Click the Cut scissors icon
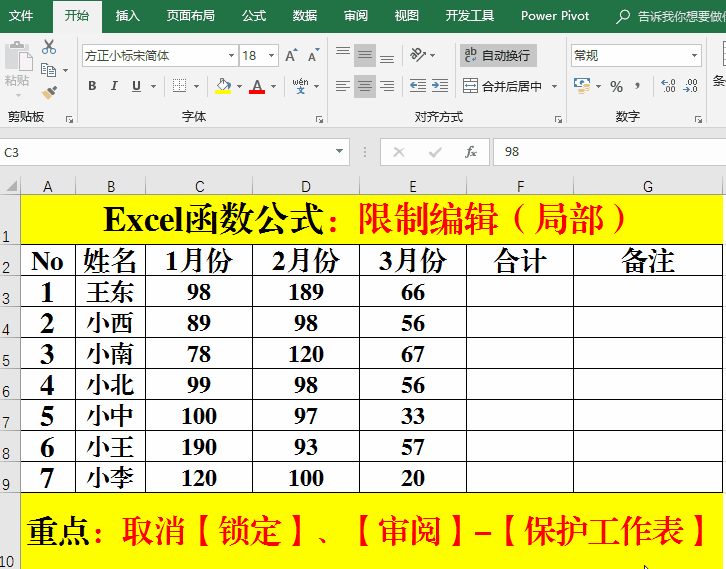The height and width of the screenshot is (569, 726). (49, 47)
